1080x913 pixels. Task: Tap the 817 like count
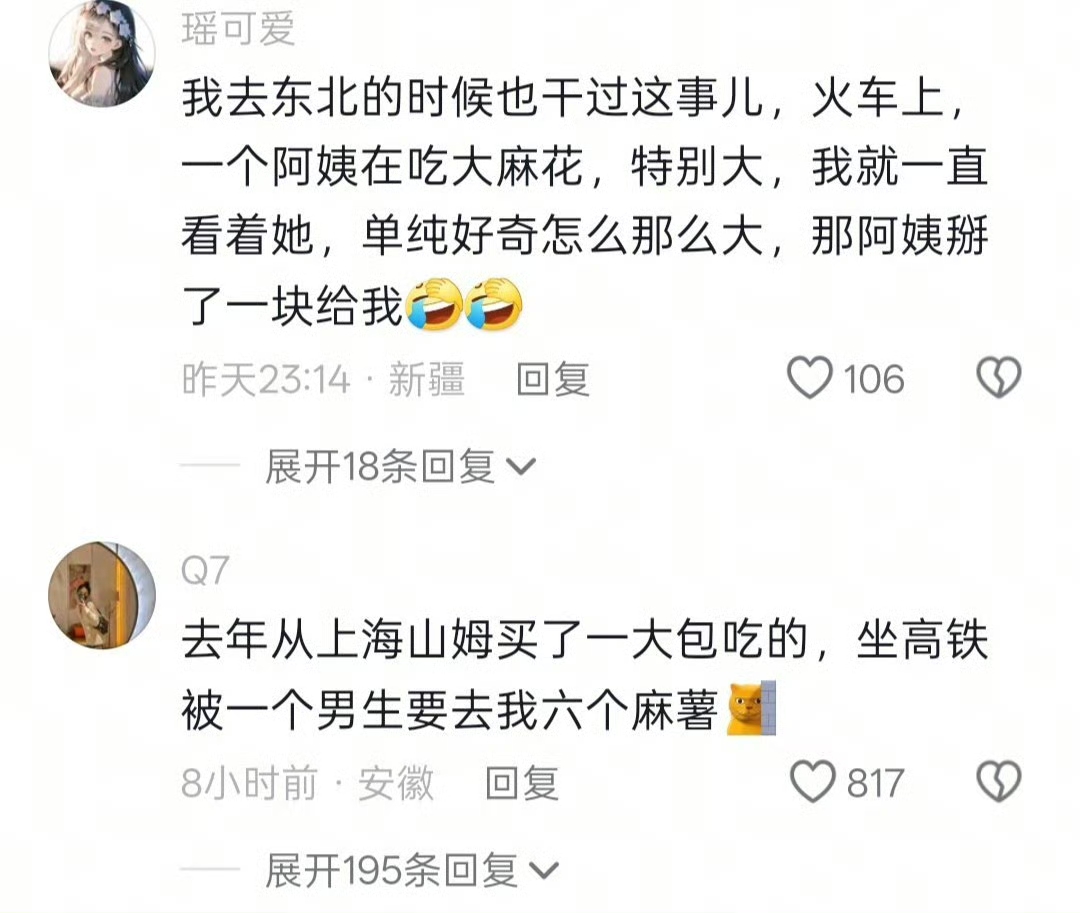[875, 784]
